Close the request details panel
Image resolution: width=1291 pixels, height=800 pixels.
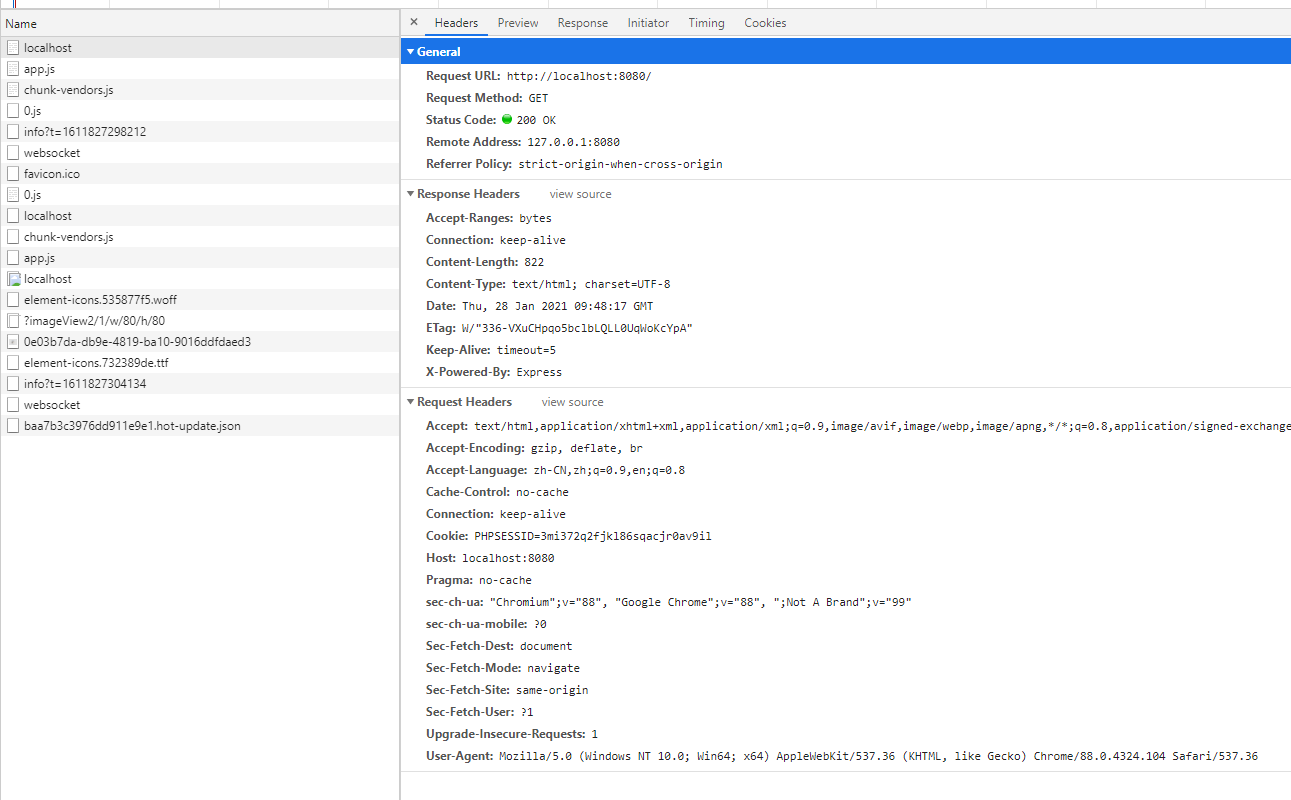pos(414,22)
